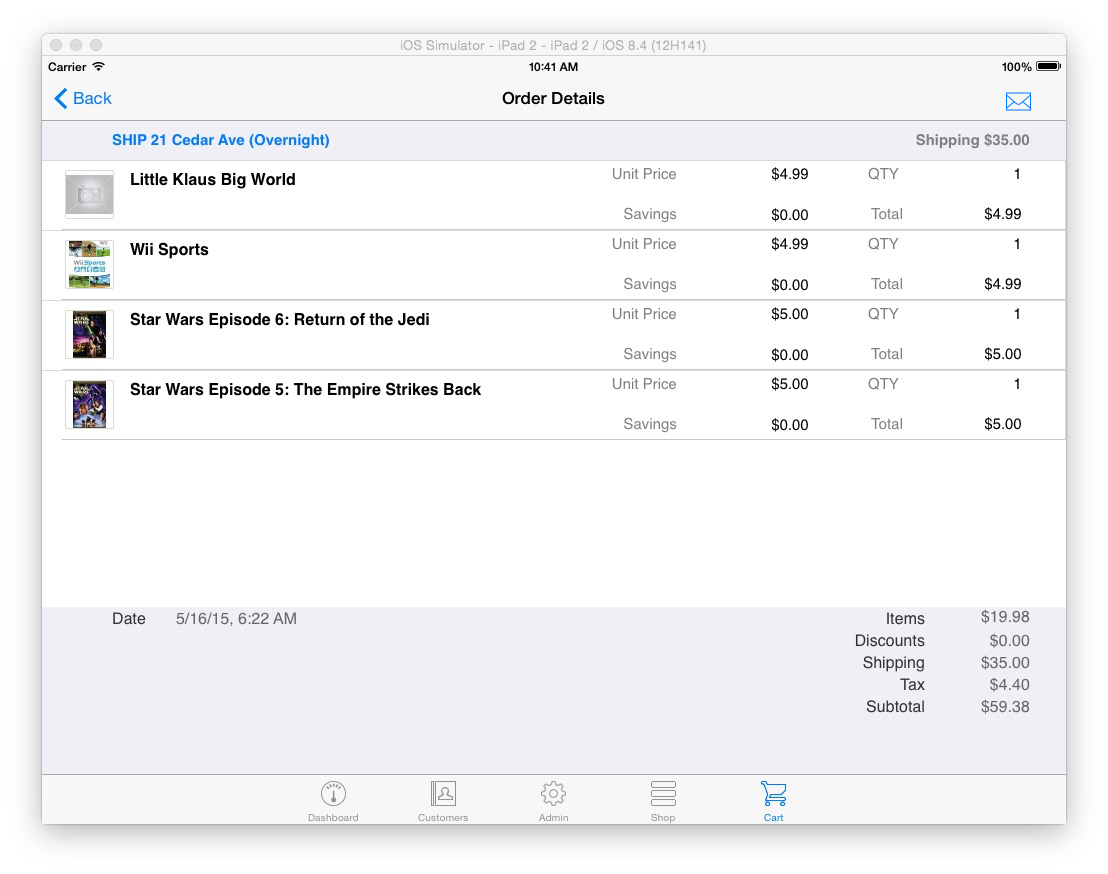Click the Tax value $4.40
Image resolution: width=1108 pixels, height=874 pixels.
pyautogui.click(x=1009, y=684)
